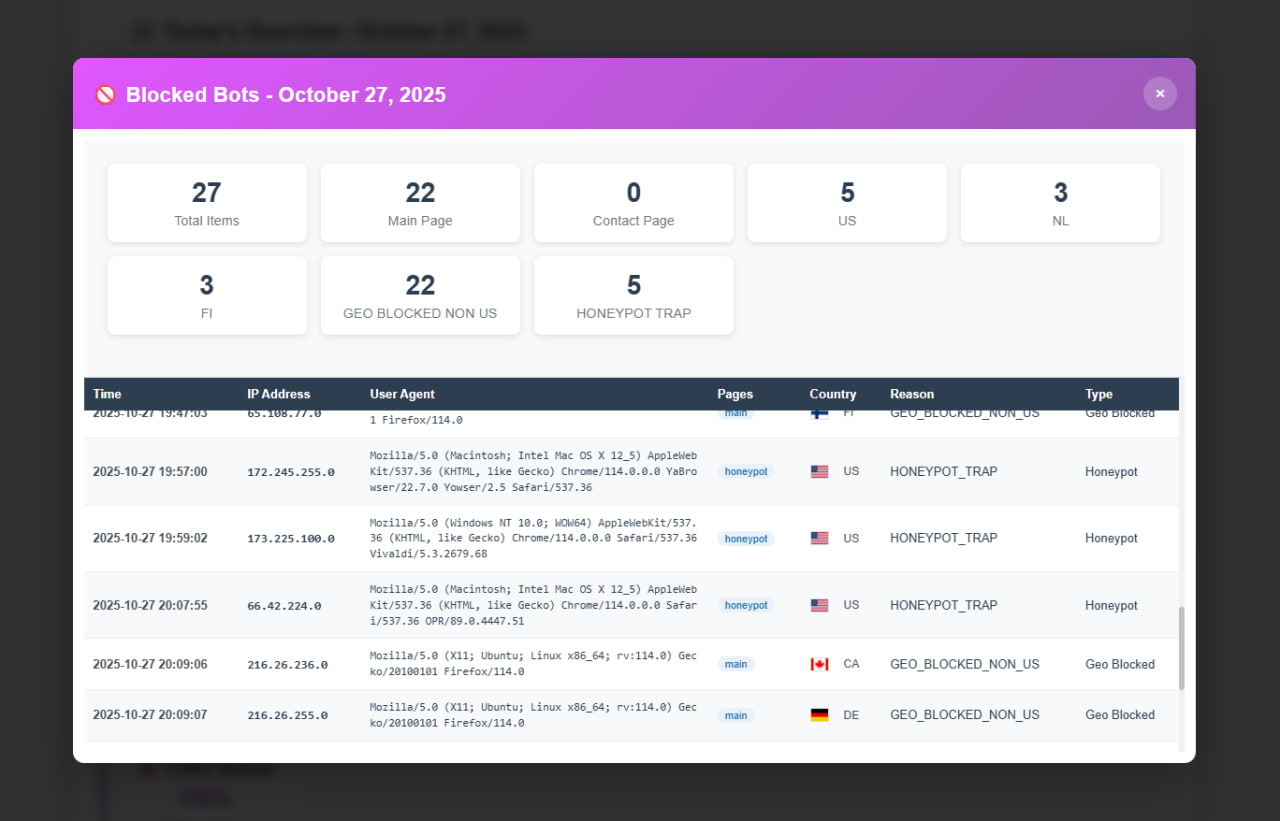Image resolution: width=1280 pixels, height=821 pixels.
Task: Click main tag for 216.26.255.0
Action: click(736, 716)
